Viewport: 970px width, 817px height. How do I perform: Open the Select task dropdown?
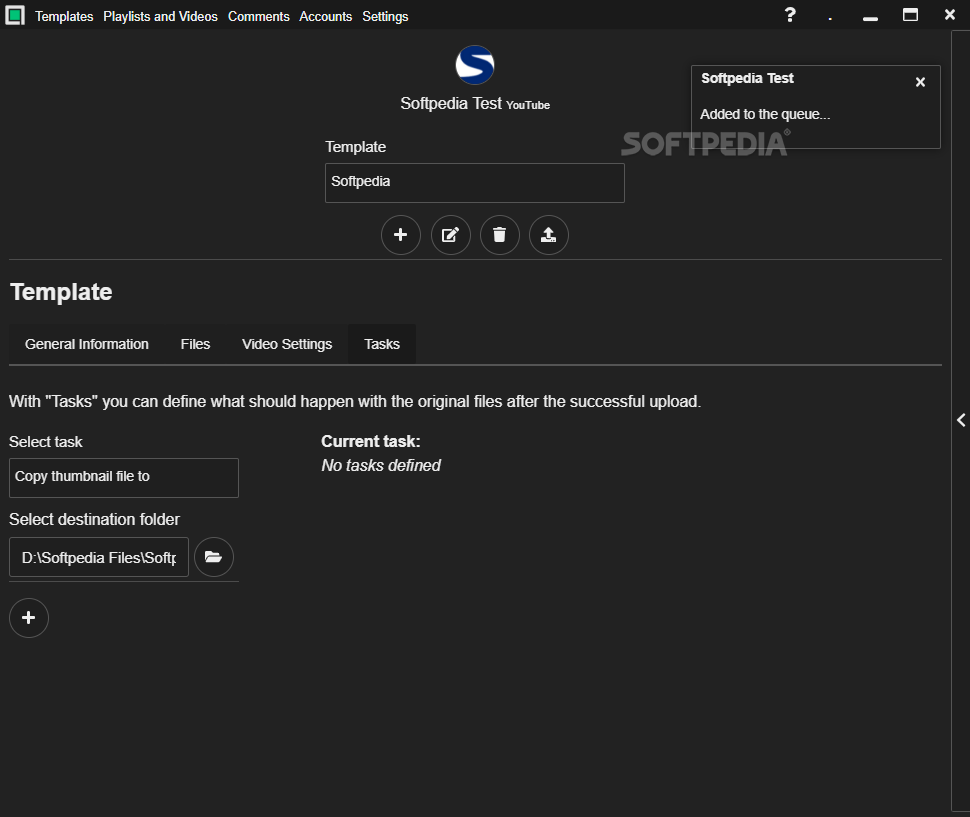coord(124,477)
